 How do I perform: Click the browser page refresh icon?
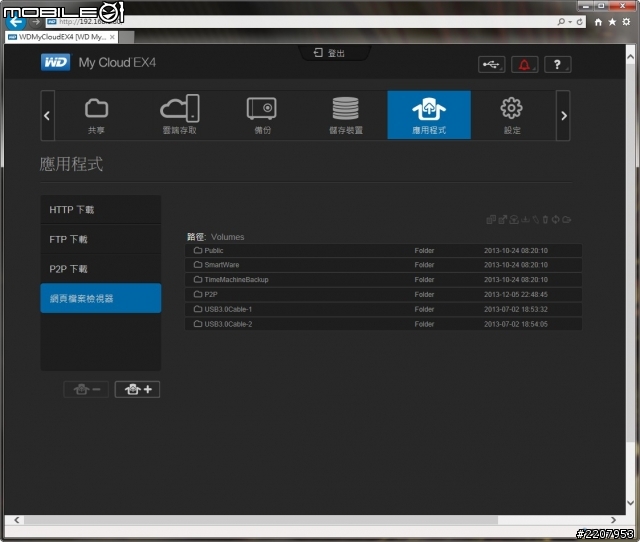[x=579, y=22]
